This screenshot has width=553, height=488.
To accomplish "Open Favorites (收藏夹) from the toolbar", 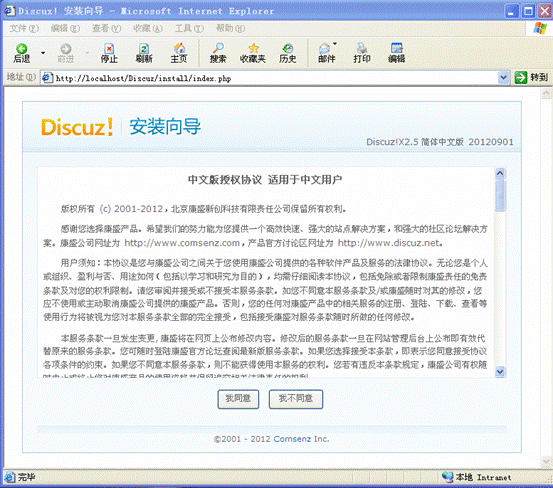I will [x=253, y=54].
